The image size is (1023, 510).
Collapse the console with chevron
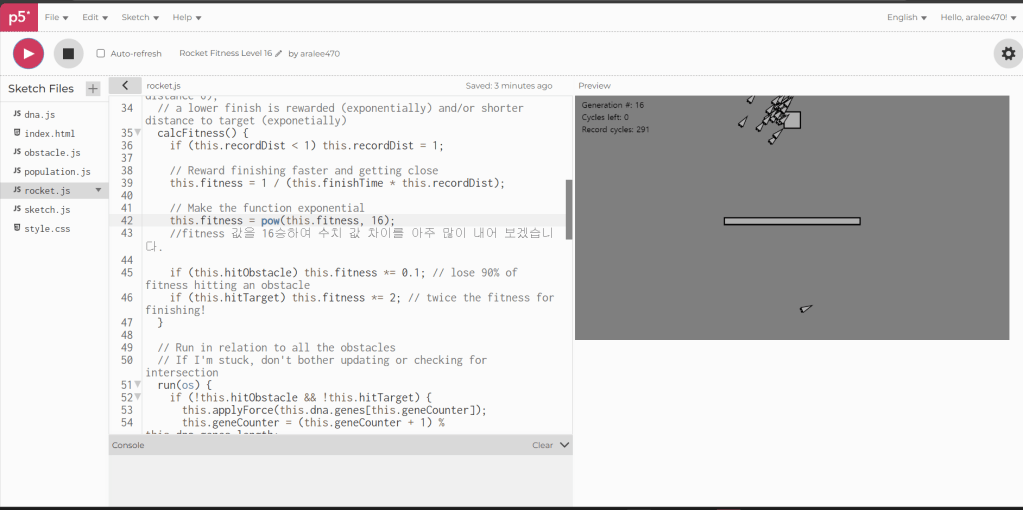[x=564, y=445]
